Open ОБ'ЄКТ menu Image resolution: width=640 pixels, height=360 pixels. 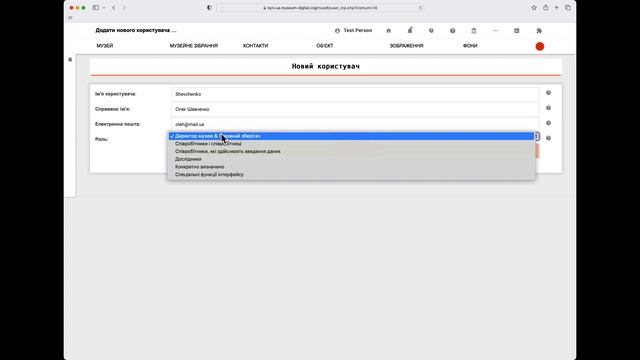click(x=324, y=46)
